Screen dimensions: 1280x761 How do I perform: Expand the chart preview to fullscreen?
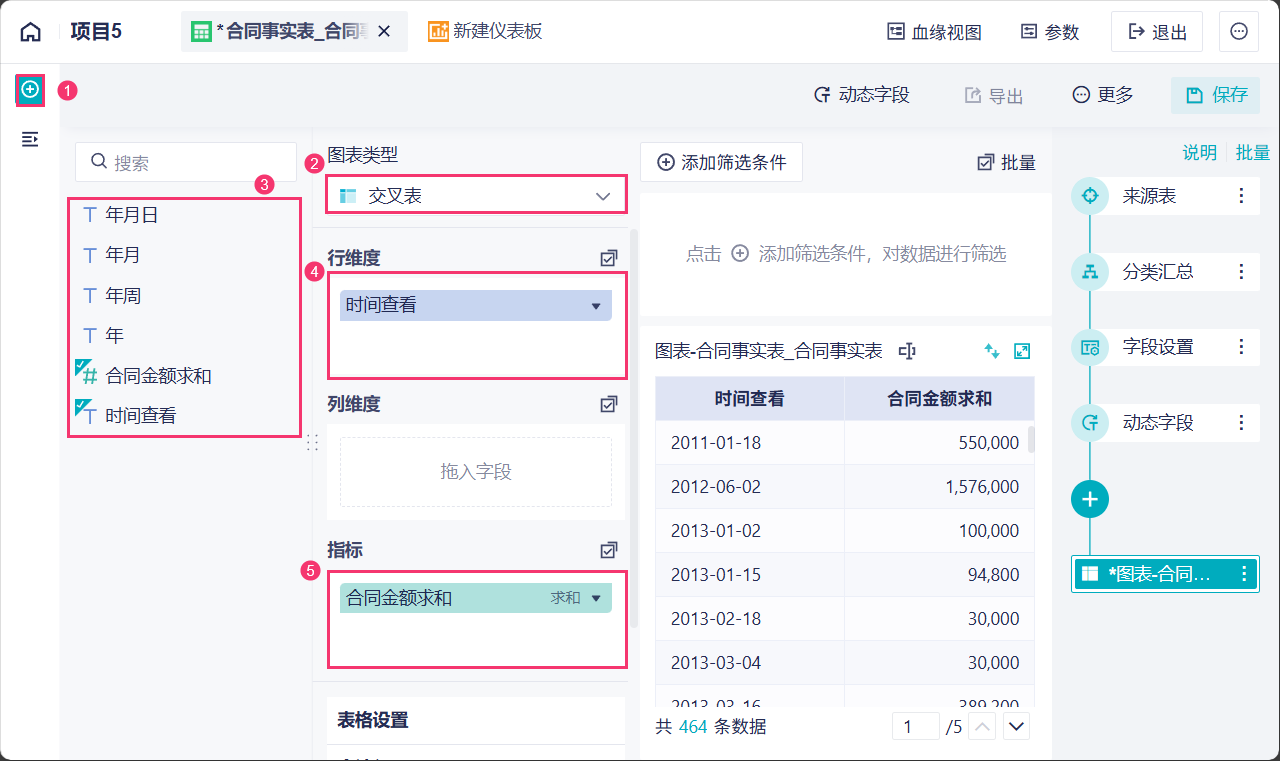[x=1022, y=351]
